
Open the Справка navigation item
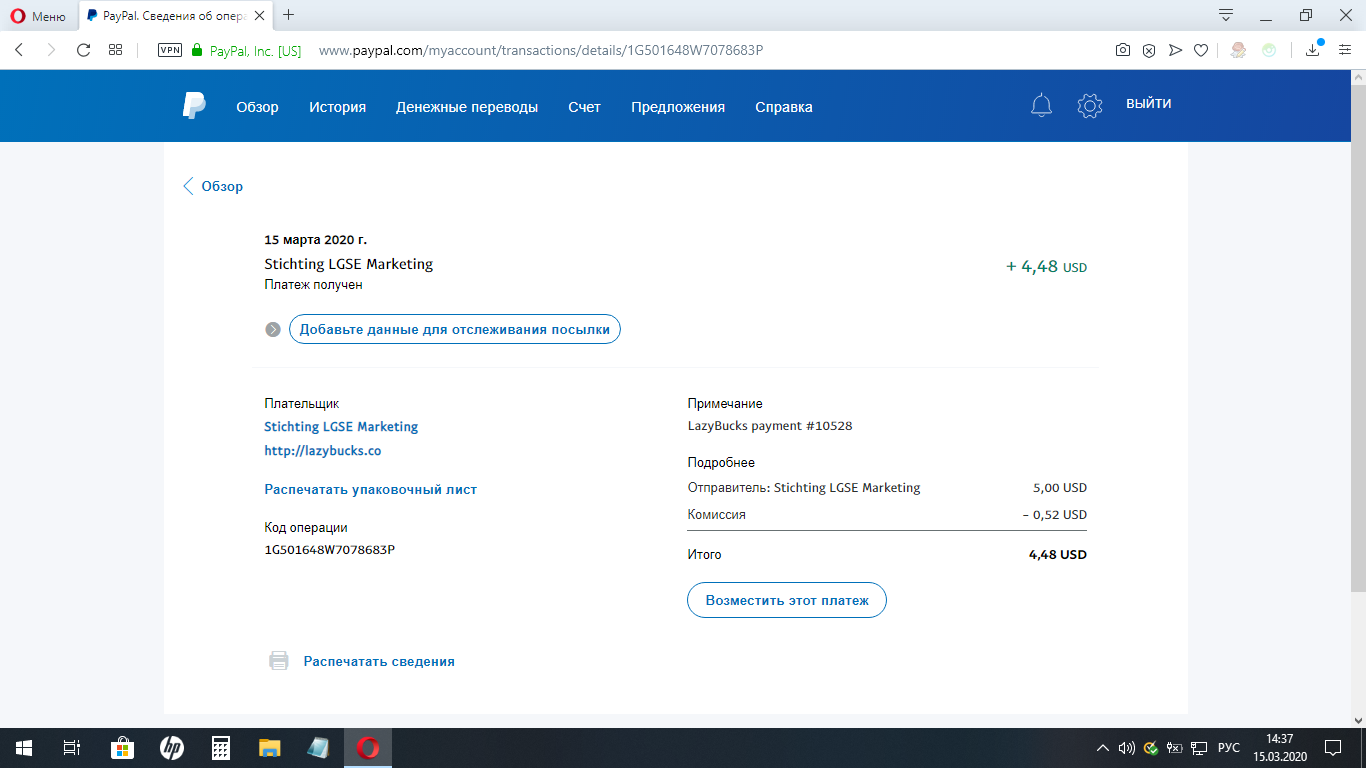click(784, 107)
